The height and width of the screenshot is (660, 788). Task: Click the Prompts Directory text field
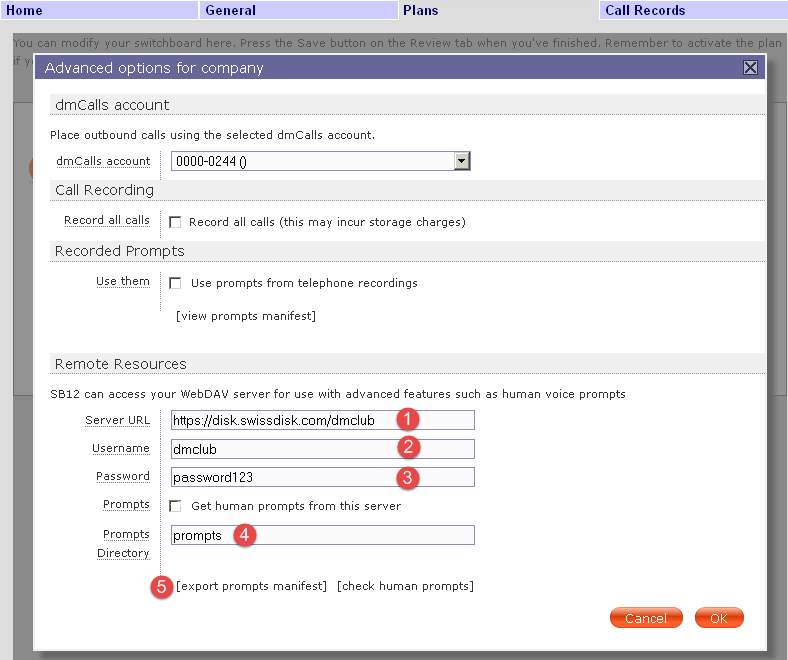(x=323, y=535)
